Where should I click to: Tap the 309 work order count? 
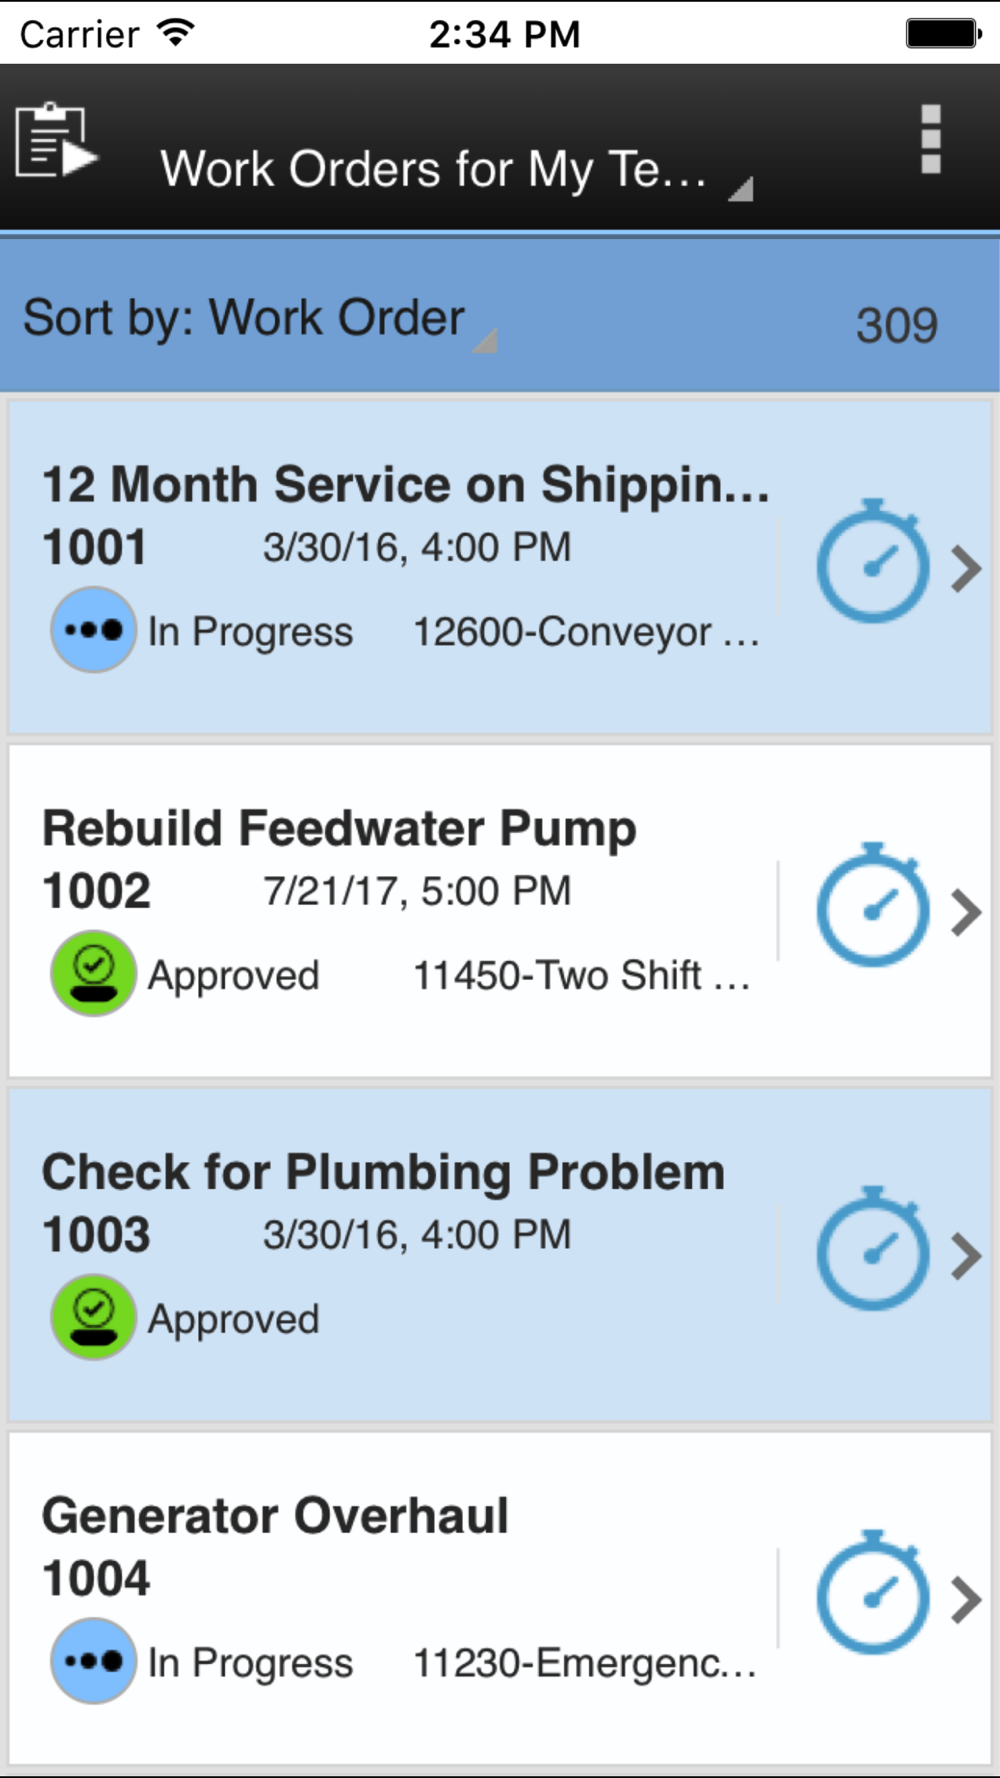coord(897,325)
